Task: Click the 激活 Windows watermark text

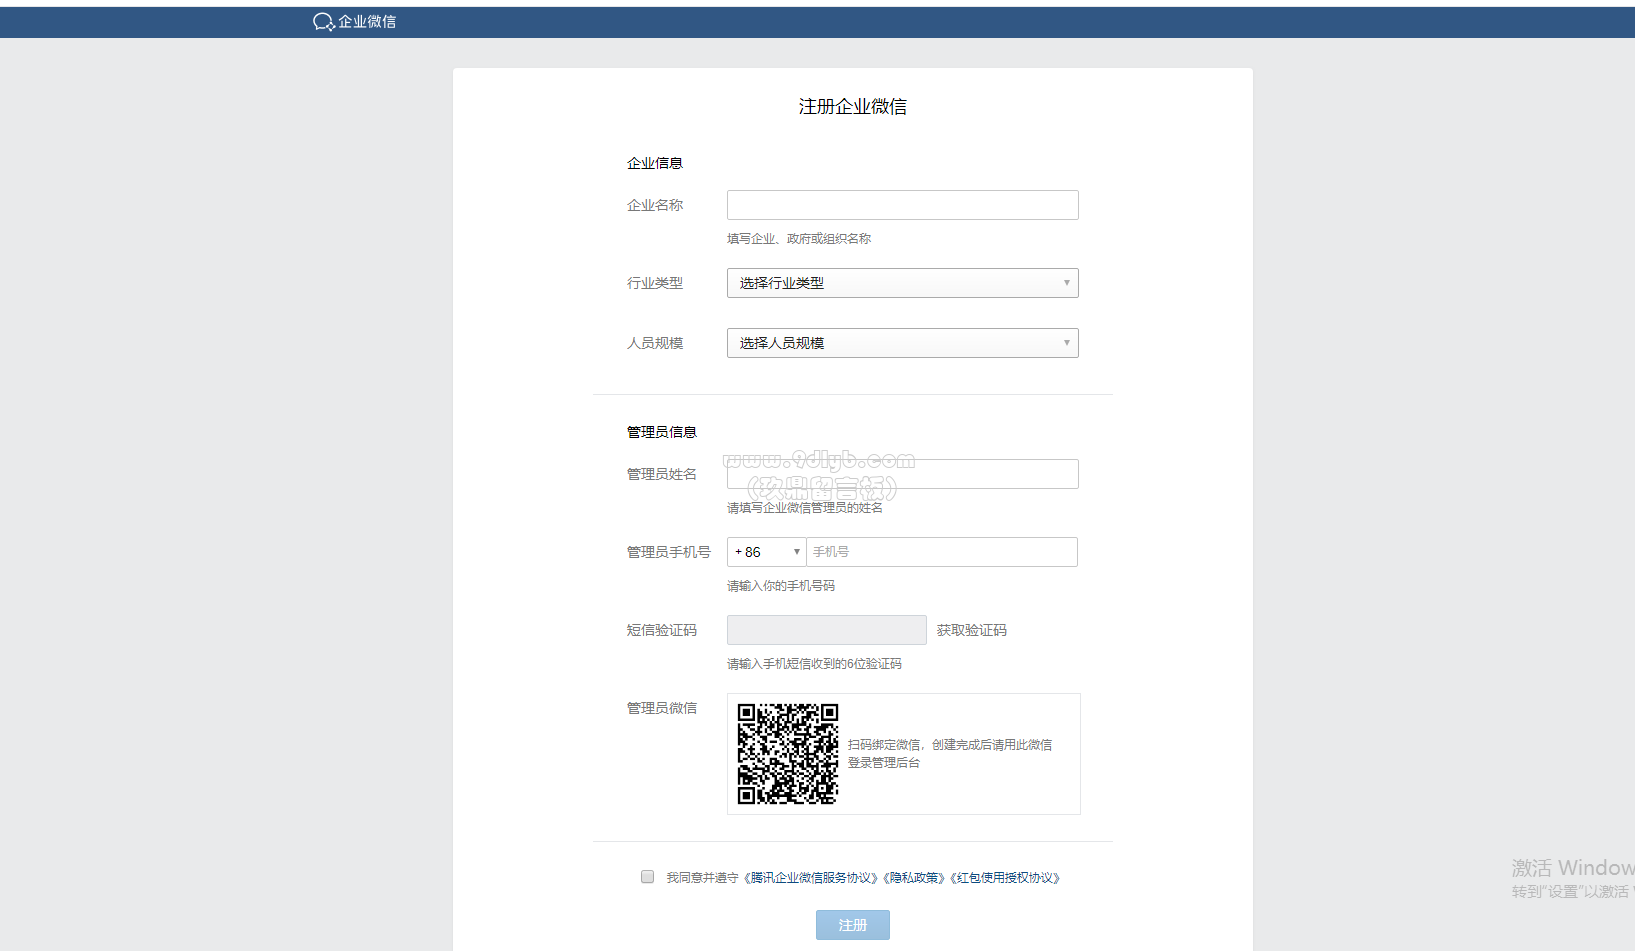Action: [x=1573, y=868]
